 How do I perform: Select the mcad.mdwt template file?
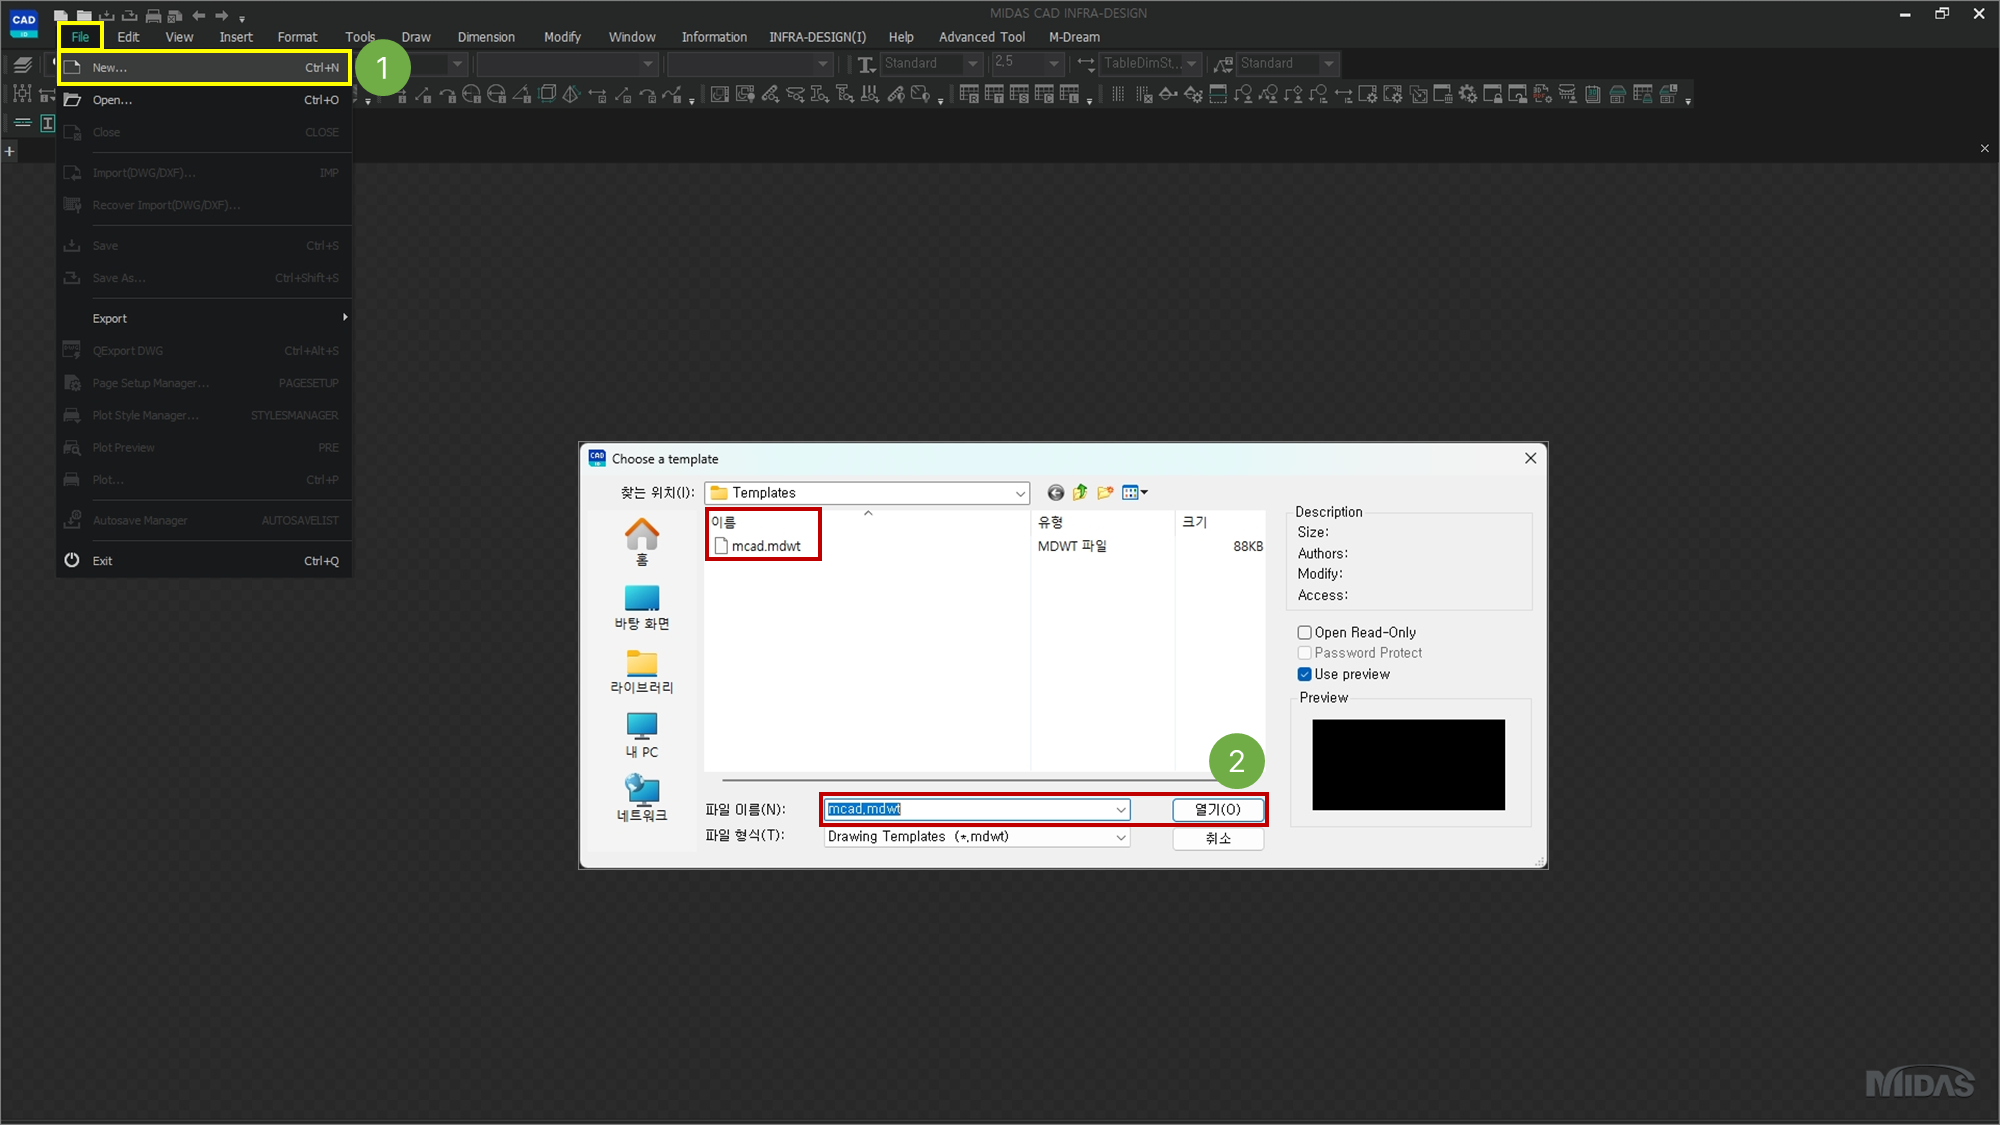(x=757, y=546)
